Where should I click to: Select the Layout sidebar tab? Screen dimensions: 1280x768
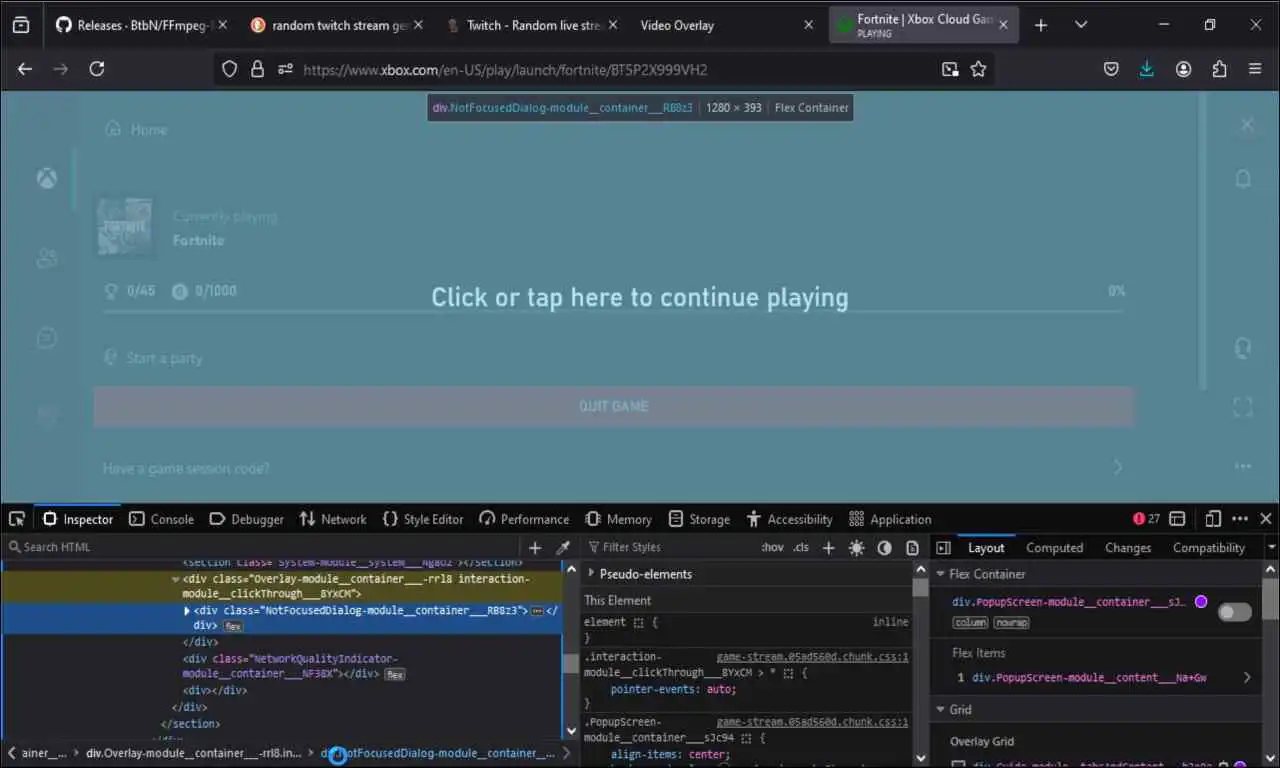[x=986, y=547]
